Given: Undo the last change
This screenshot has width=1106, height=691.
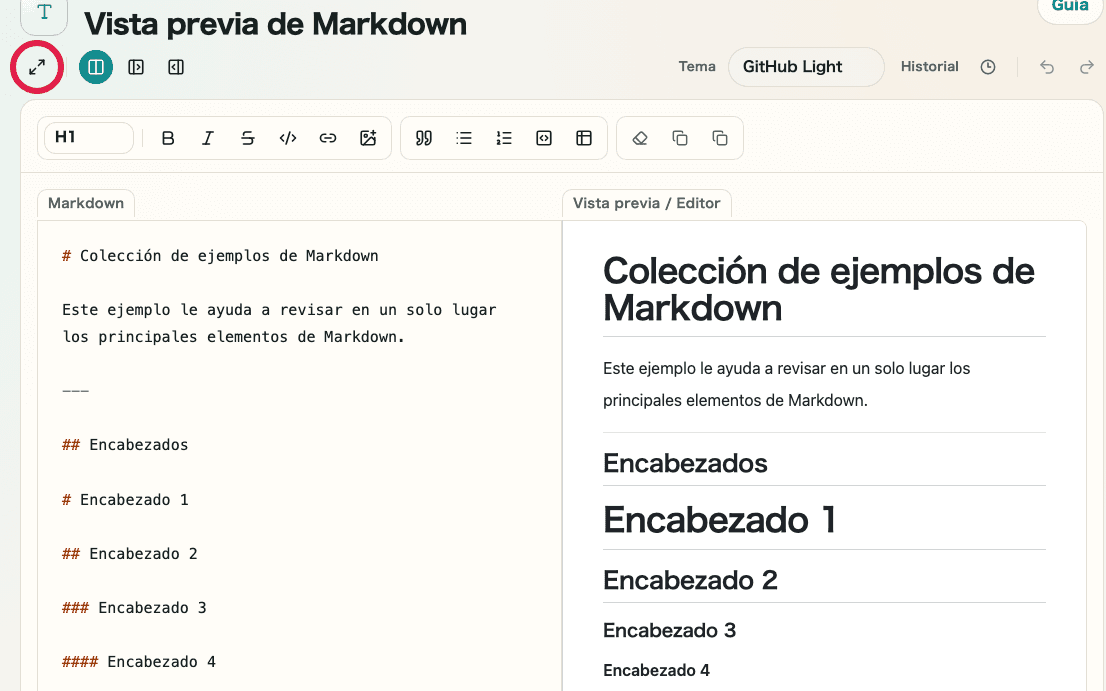Looking at the screenshot, I should (x=1046, y=67).
